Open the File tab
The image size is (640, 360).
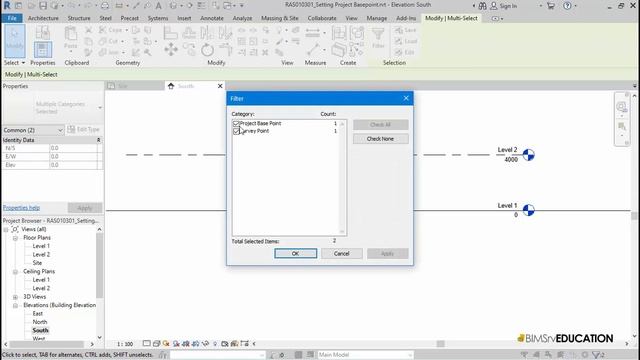(x=12, y=18)
